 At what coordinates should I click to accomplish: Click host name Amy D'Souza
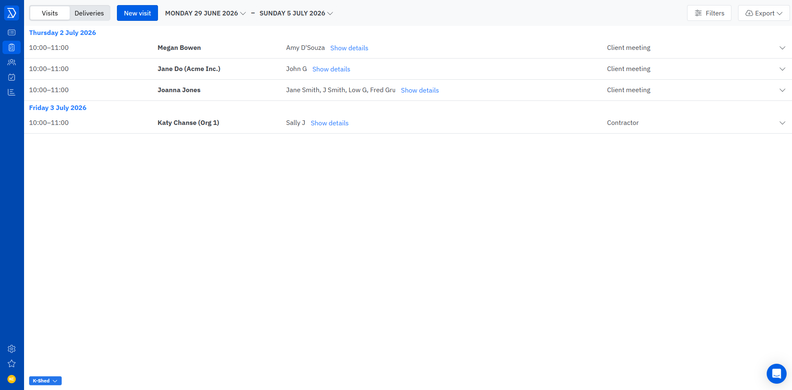[305, 48]
